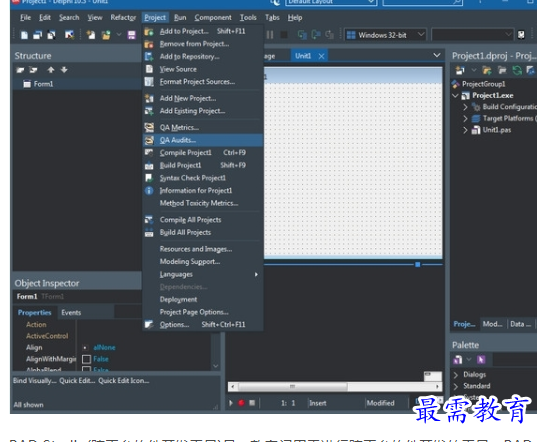Open the Component menu
The height and width of the screenshot is (442, 537).
tap(213, 17)
